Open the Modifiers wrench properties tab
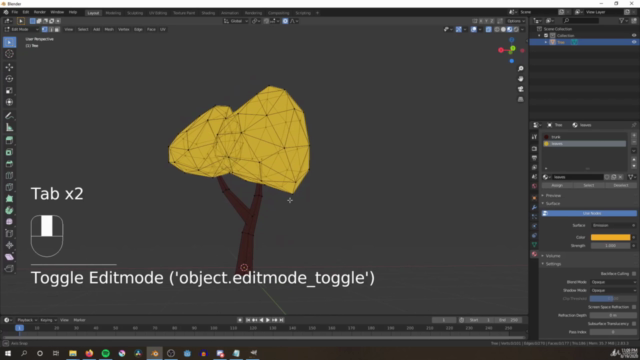Viewport: 640px width, 360px height. pos(534,207)
